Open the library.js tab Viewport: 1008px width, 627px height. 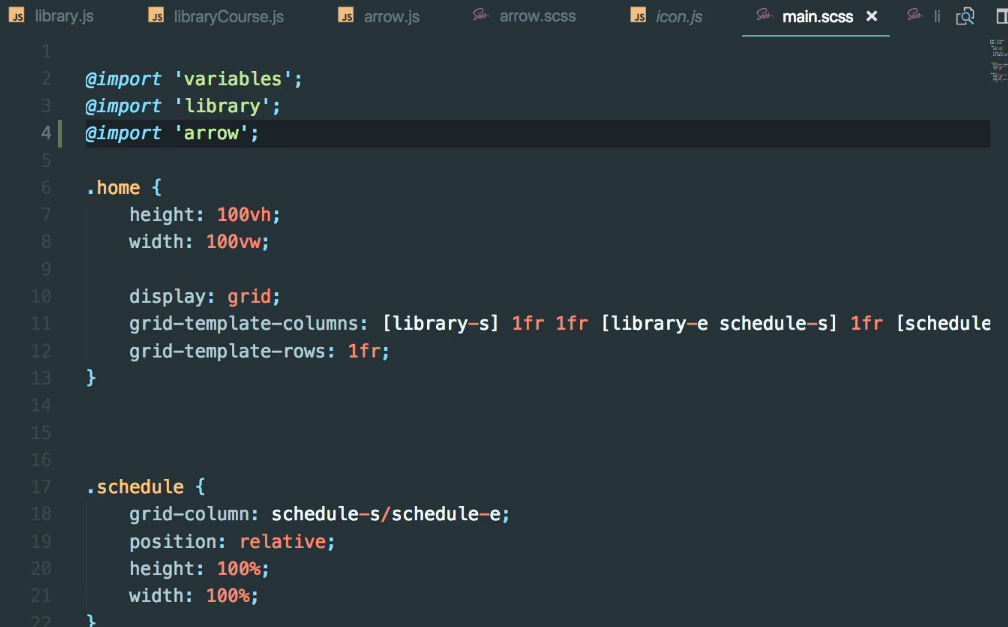pos(62,16)
